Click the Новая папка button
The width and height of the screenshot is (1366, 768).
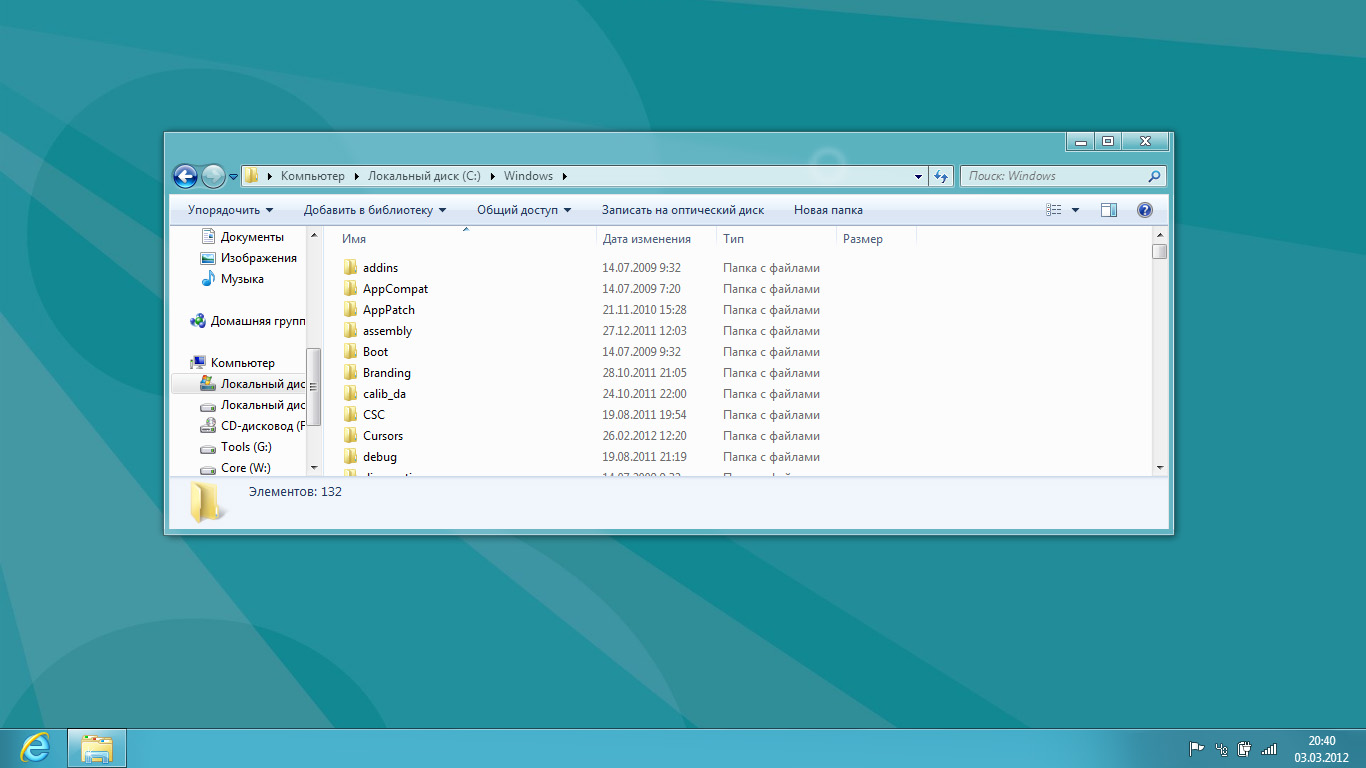[x=828, y=210]
